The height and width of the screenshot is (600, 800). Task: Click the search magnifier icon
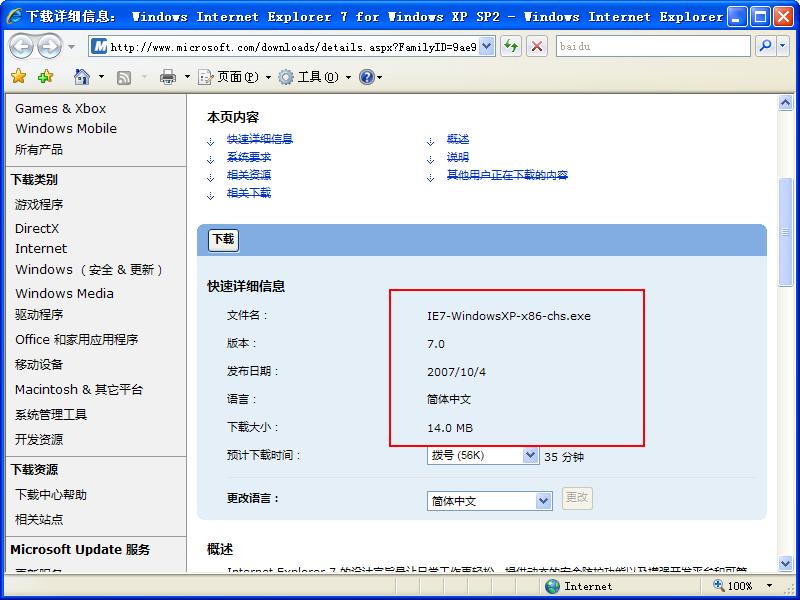tap(765, 46)
